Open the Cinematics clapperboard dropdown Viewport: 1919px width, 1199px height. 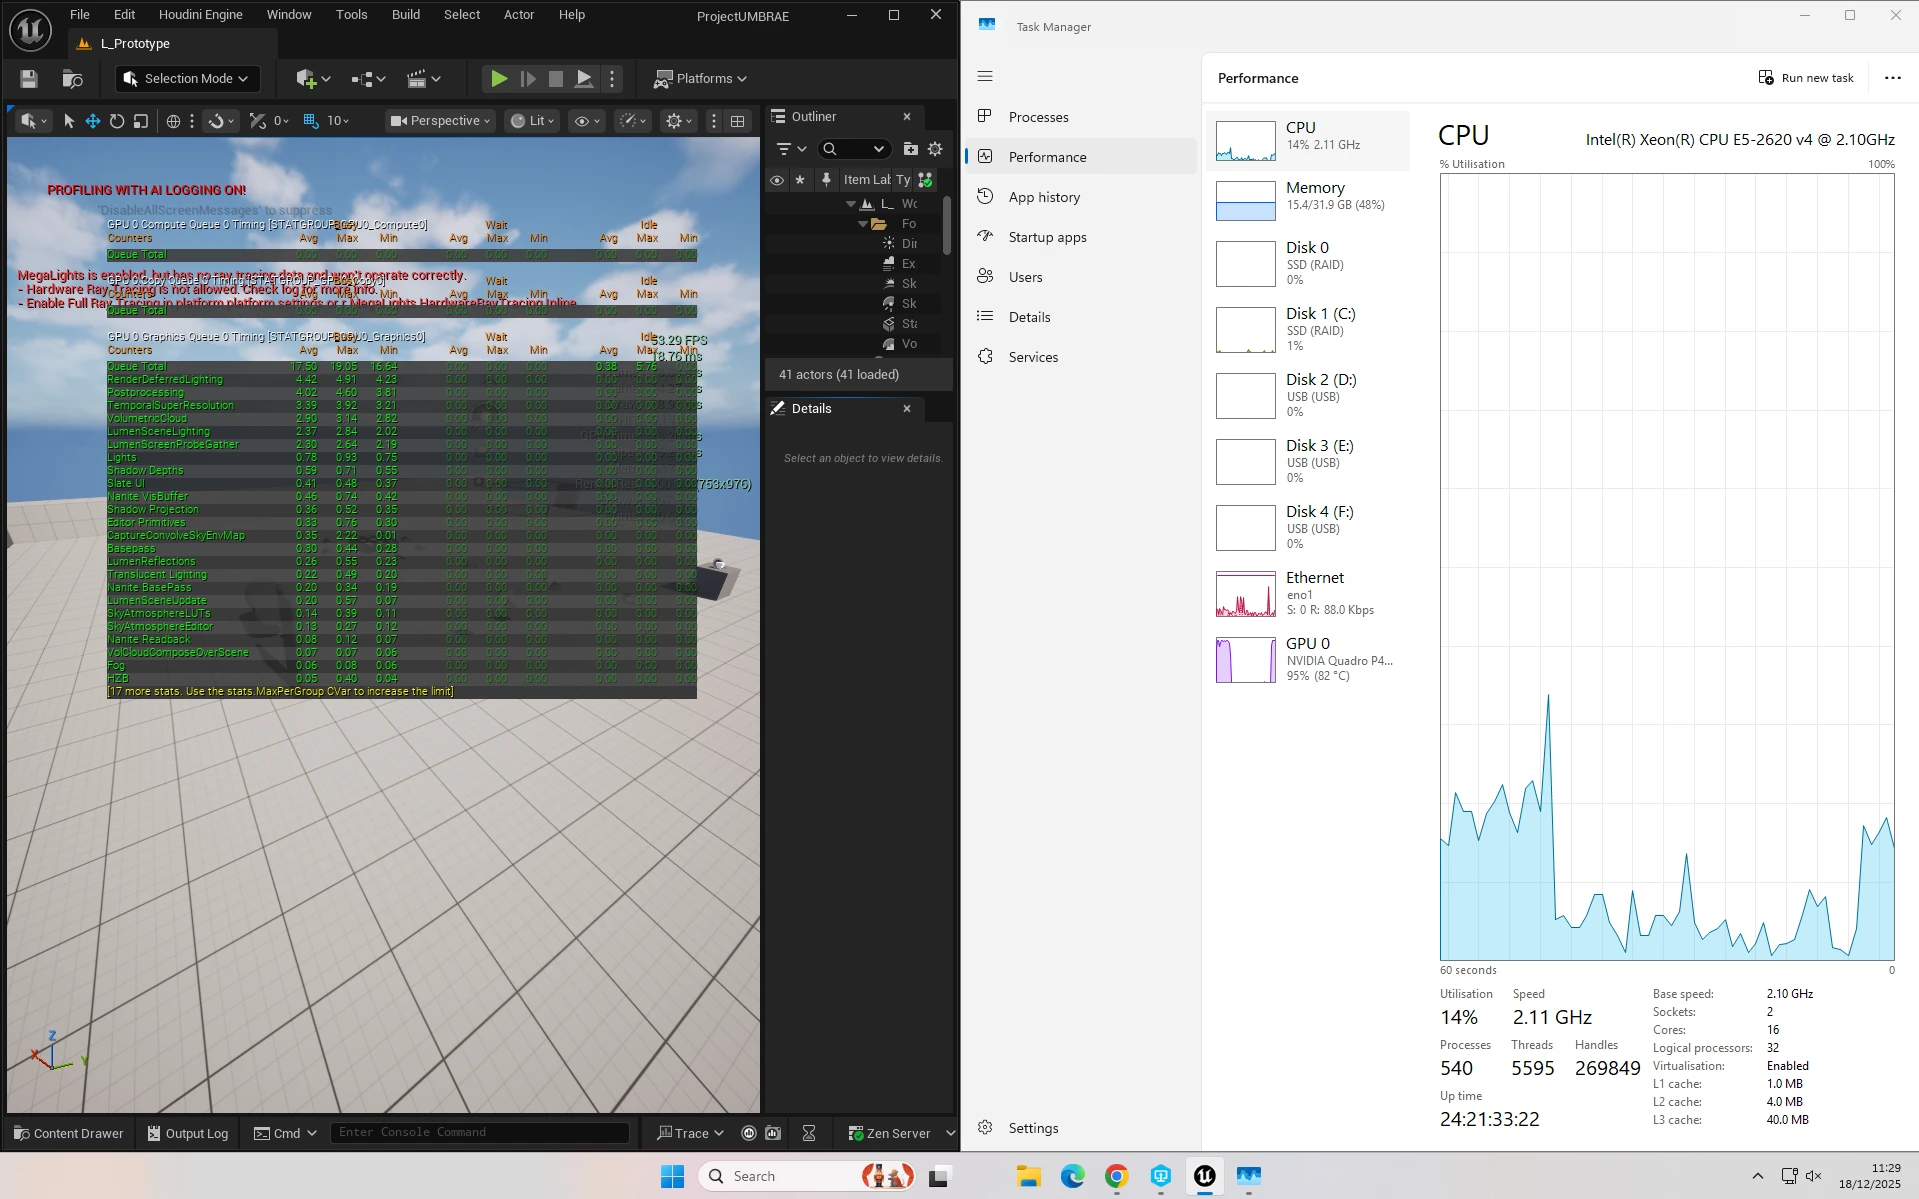423,79
